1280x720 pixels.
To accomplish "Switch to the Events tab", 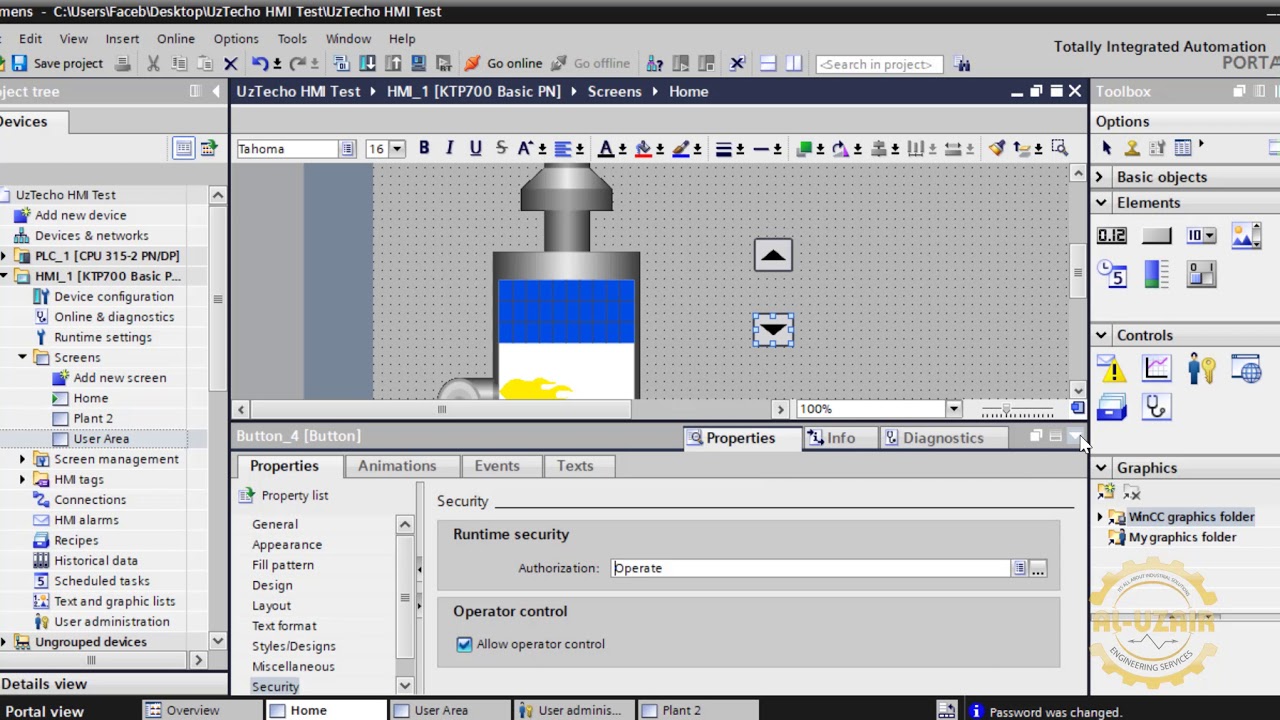I will (497, 466).
